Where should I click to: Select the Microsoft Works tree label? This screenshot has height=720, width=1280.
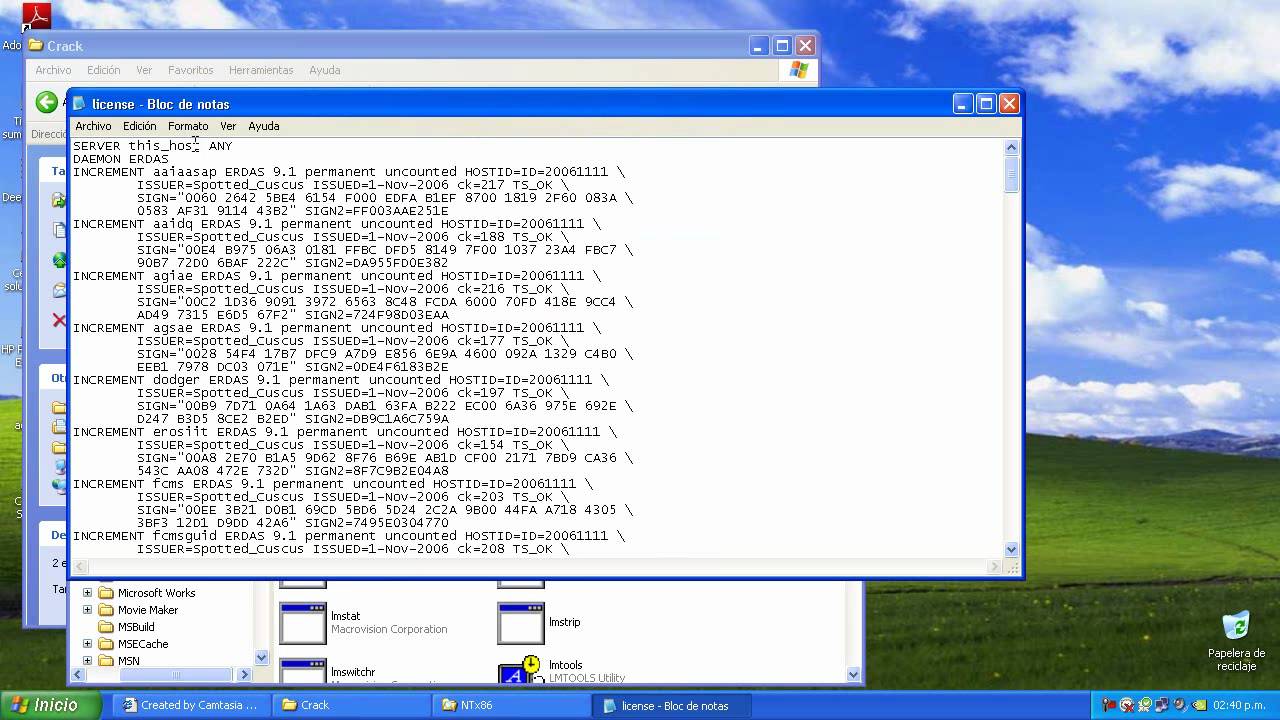[x=156, y=593]
